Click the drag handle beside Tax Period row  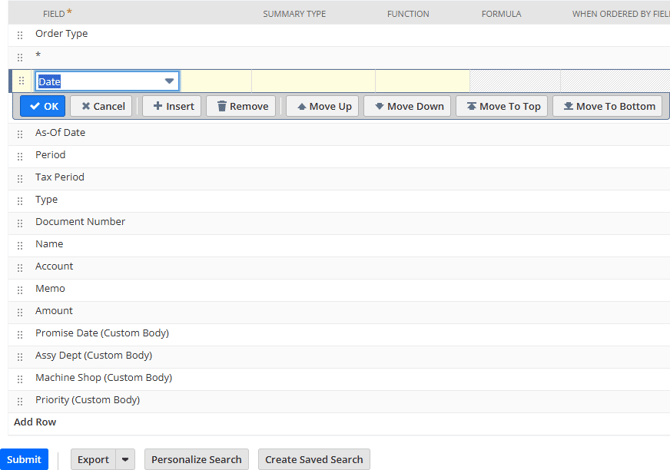coord(20,178)
